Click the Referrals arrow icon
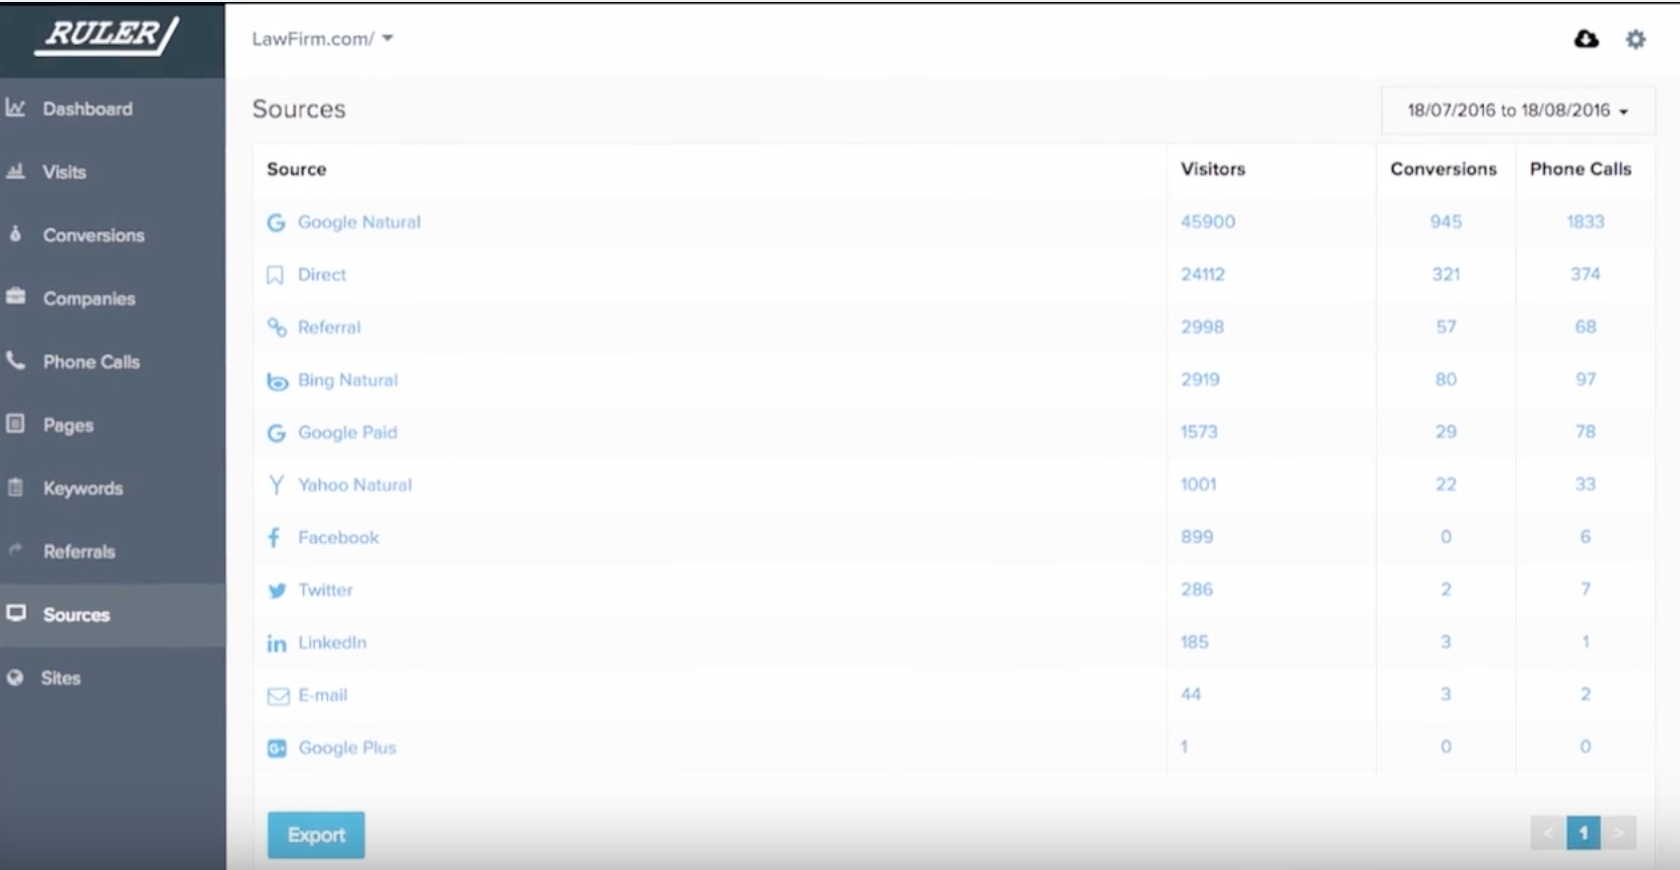Image resolution: width=1680 pixels, height=870 pixels. pos(15,550)
